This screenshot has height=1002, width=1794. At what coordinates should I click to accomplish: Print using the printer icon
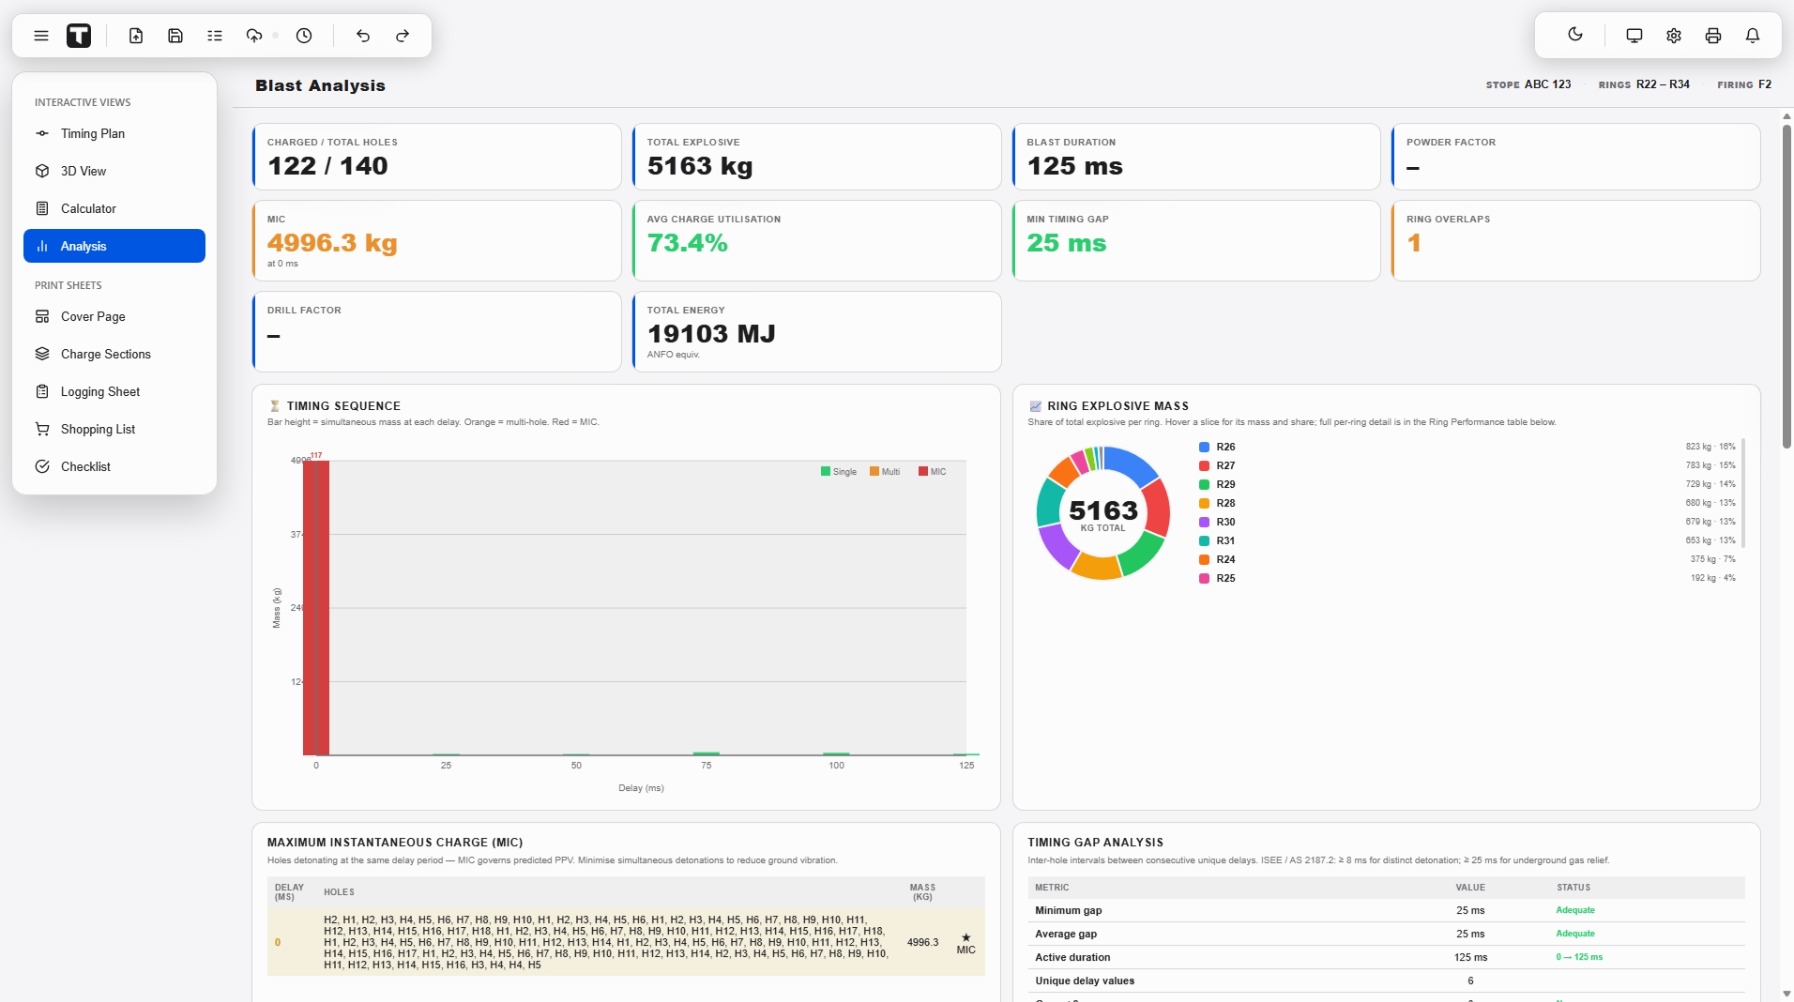coord(1713,36)
